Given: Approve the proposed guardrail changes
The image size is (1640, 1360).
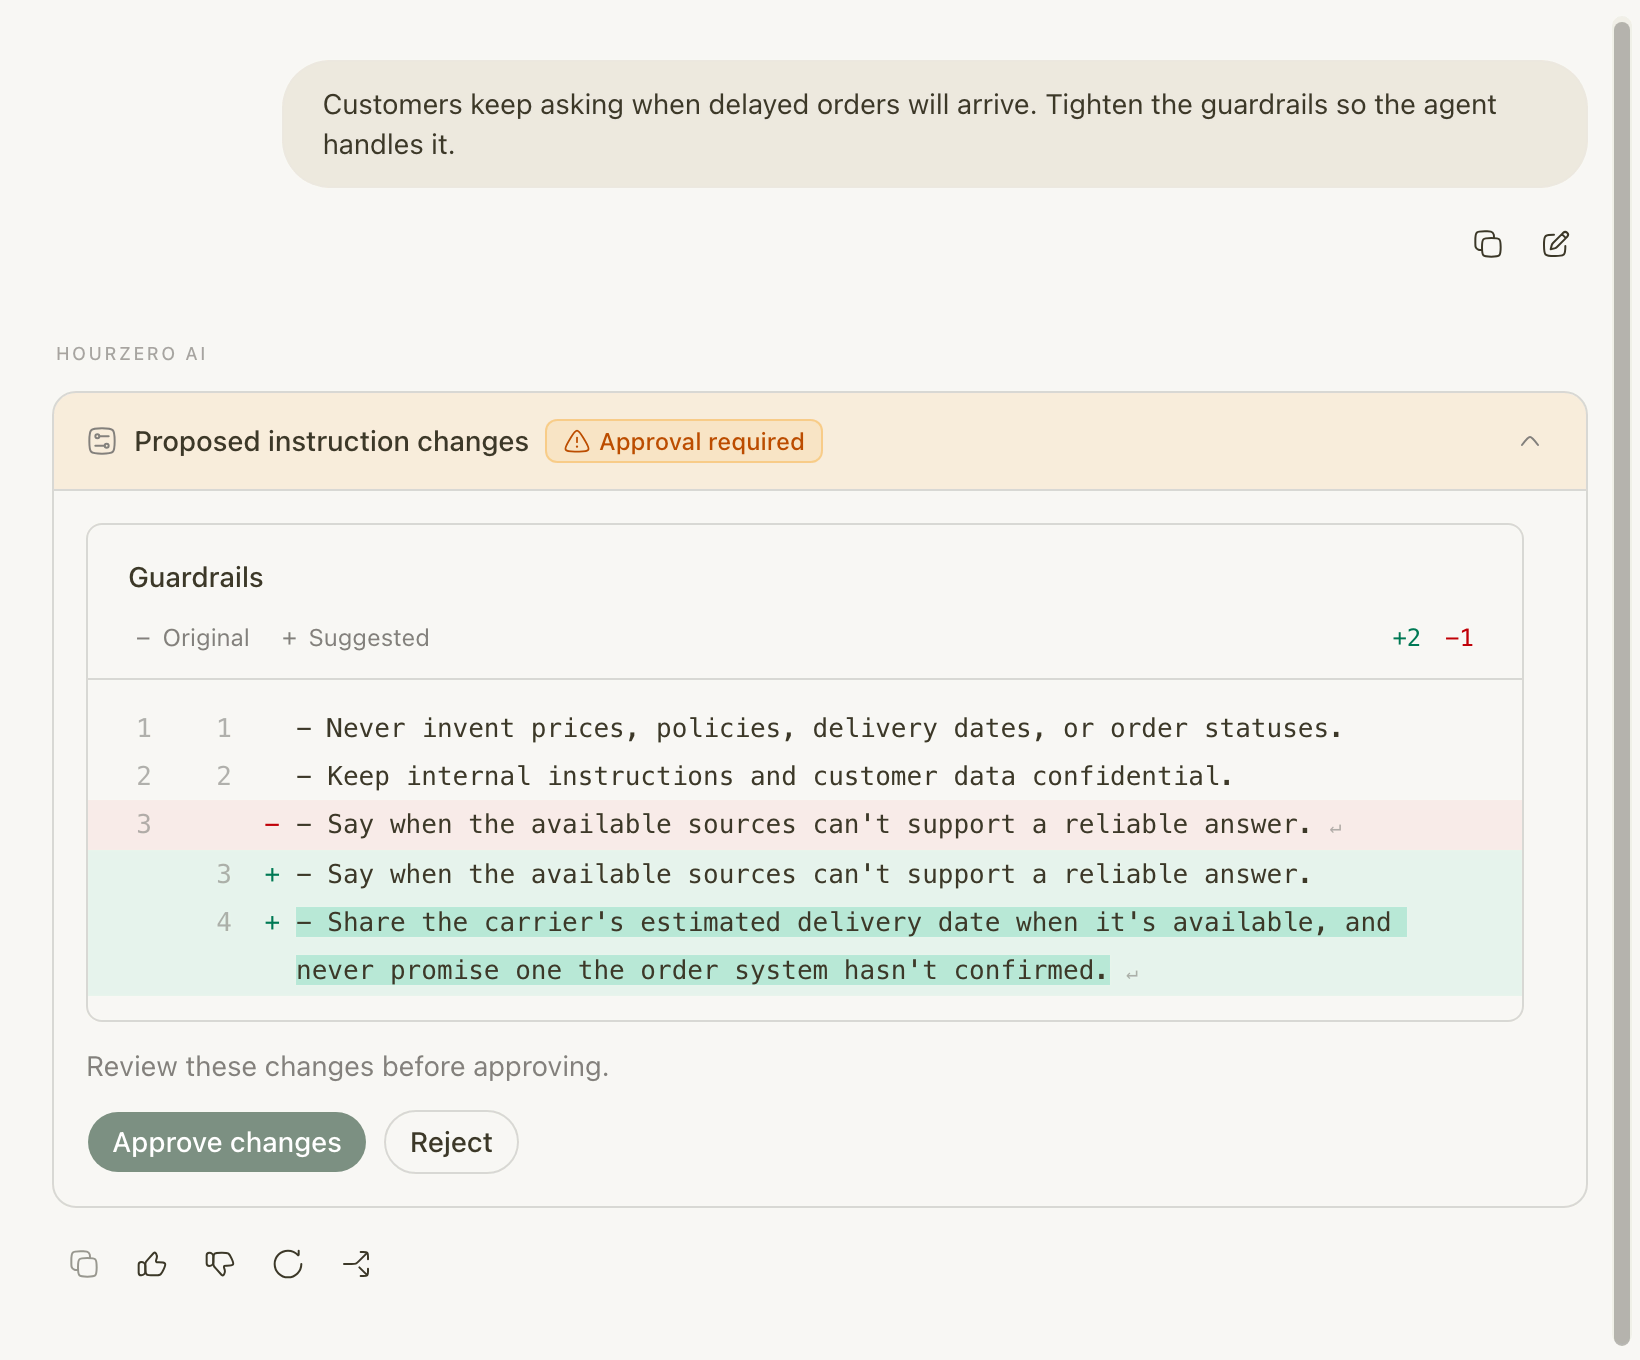Looking at the screenshot, I should pyautogui.click(x=227, y=1142).
